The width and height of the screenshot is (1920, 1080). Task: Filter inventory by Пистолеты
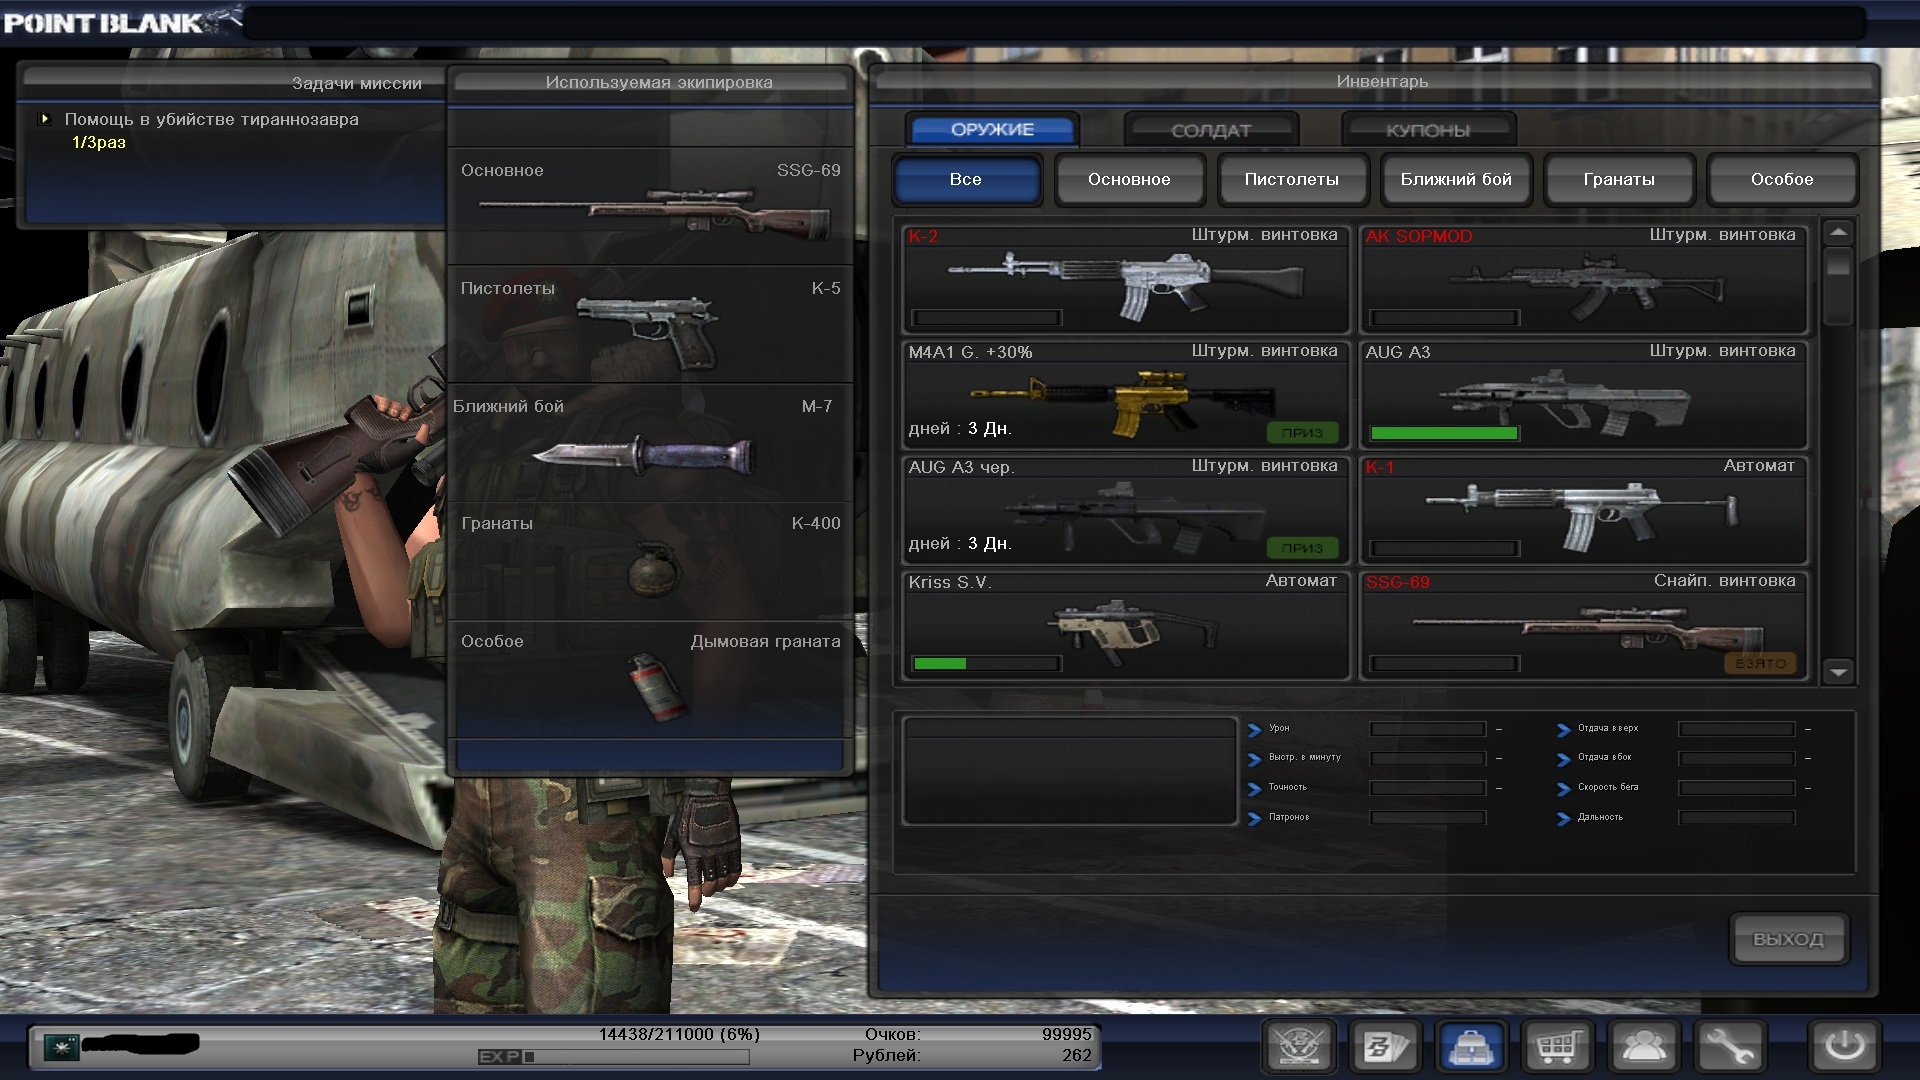[1292, 180]
